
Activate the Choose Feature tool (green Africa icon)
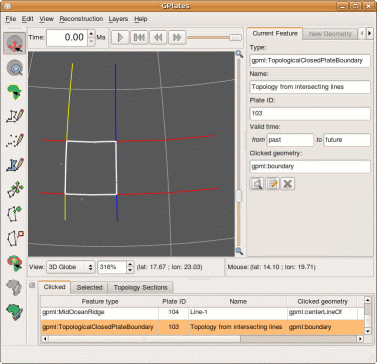click(15, 92)
